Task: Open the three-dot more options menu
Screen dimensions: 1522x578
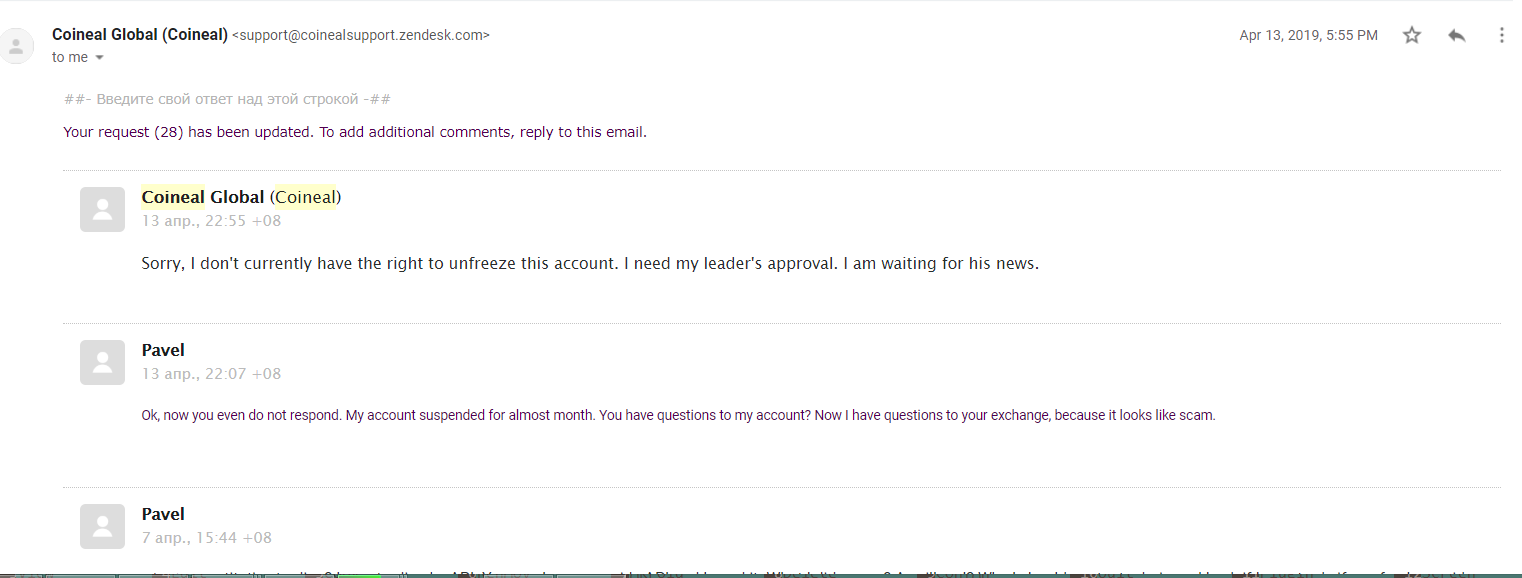Action: (x=1501, y=35)
